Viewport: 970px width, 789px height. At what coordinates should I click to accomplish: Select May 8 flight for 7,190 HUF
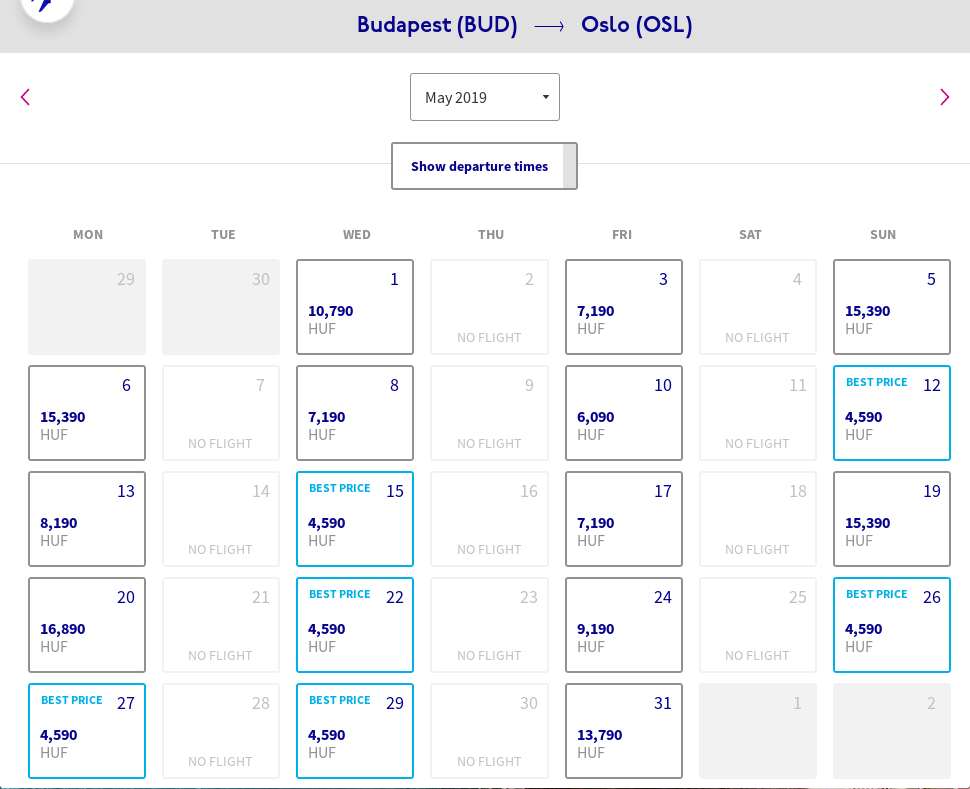pyautogui.click(x=355, y=413)
